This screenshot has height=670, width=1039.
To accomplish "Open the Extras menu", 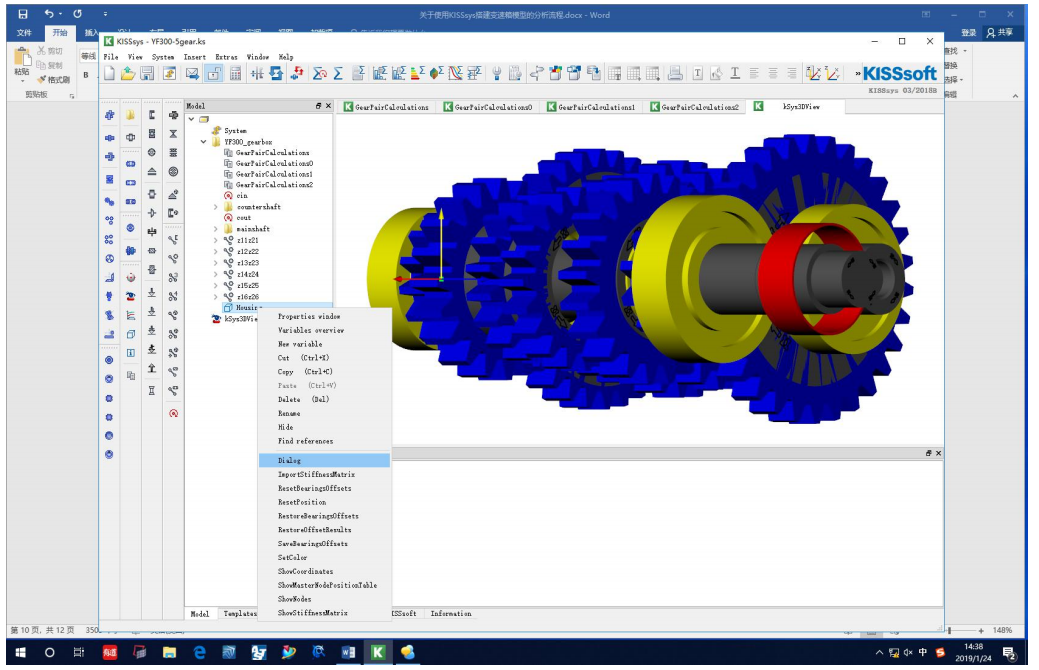I will tap(226, 57).
